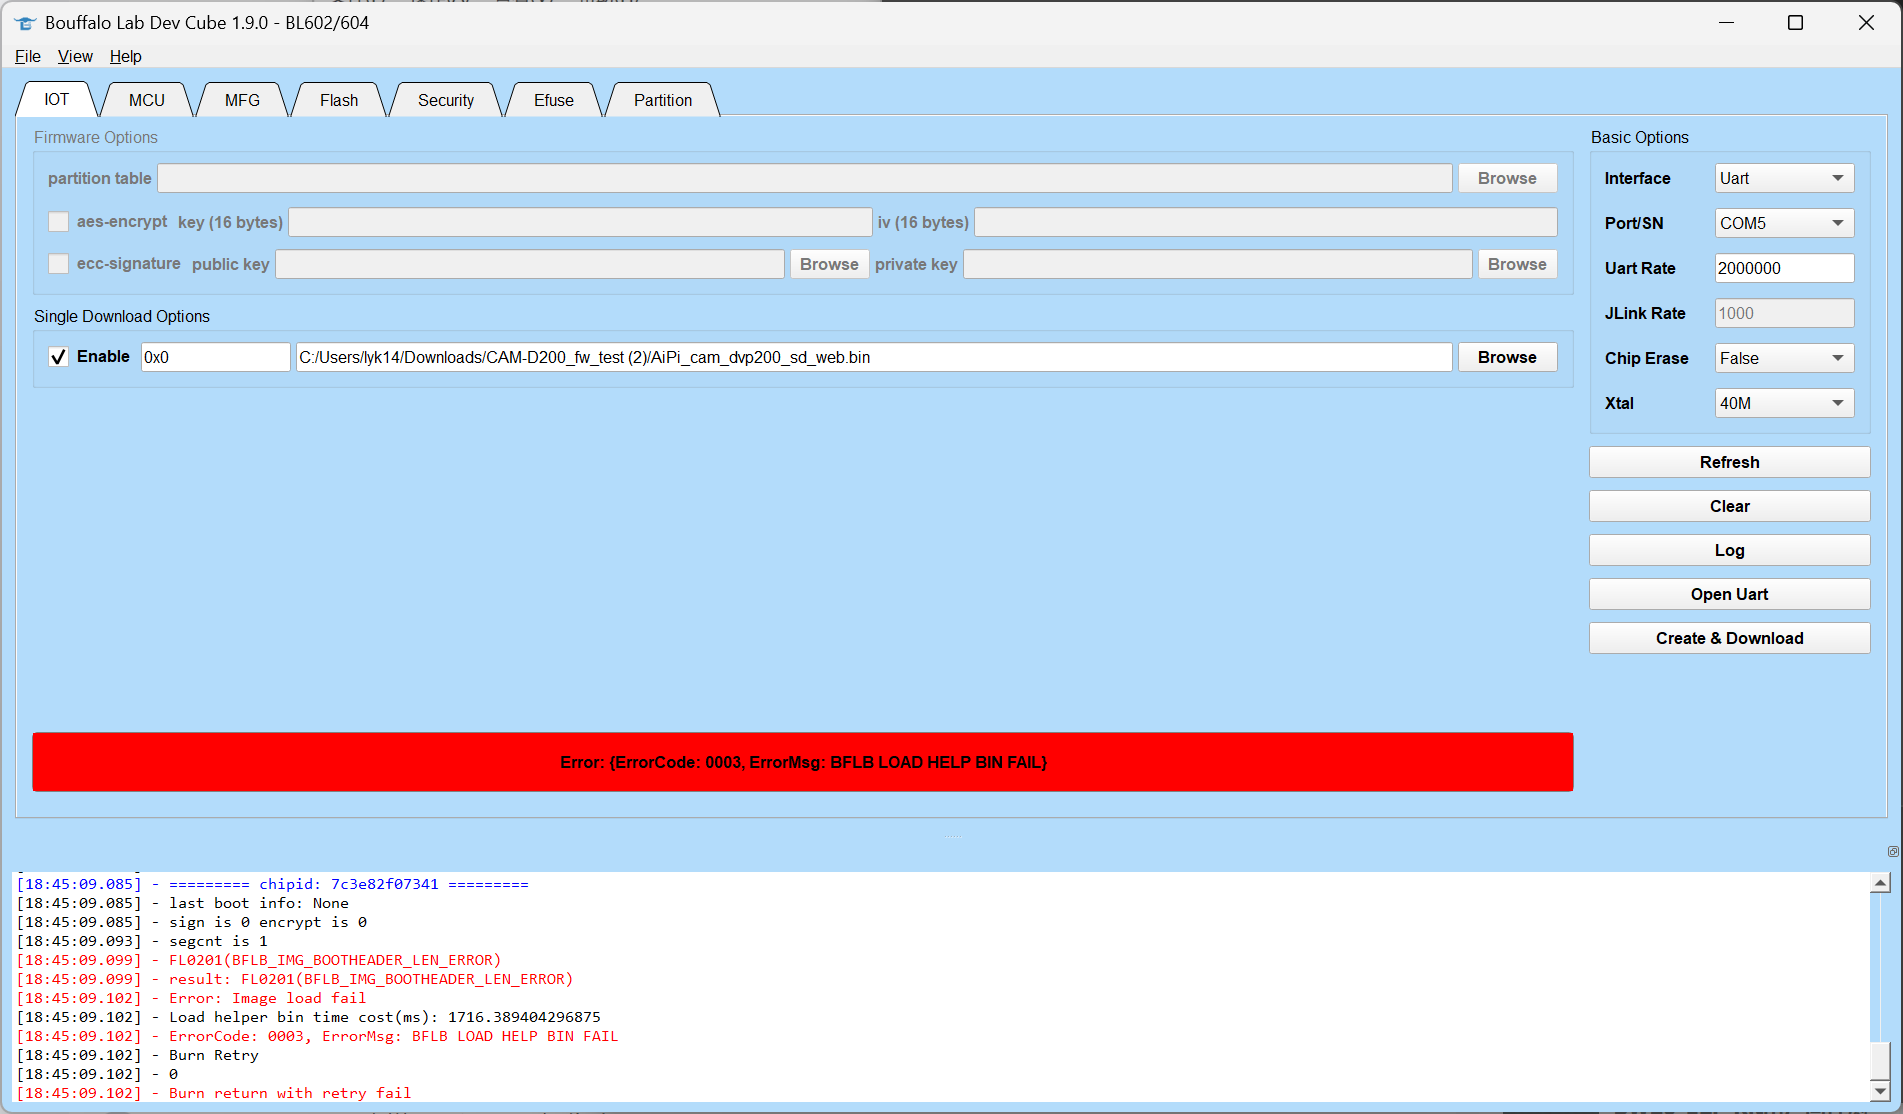Viewport: 1903px width, 1114px height.
Task: Click the Open Uart button
Action: pos(1729,594)
